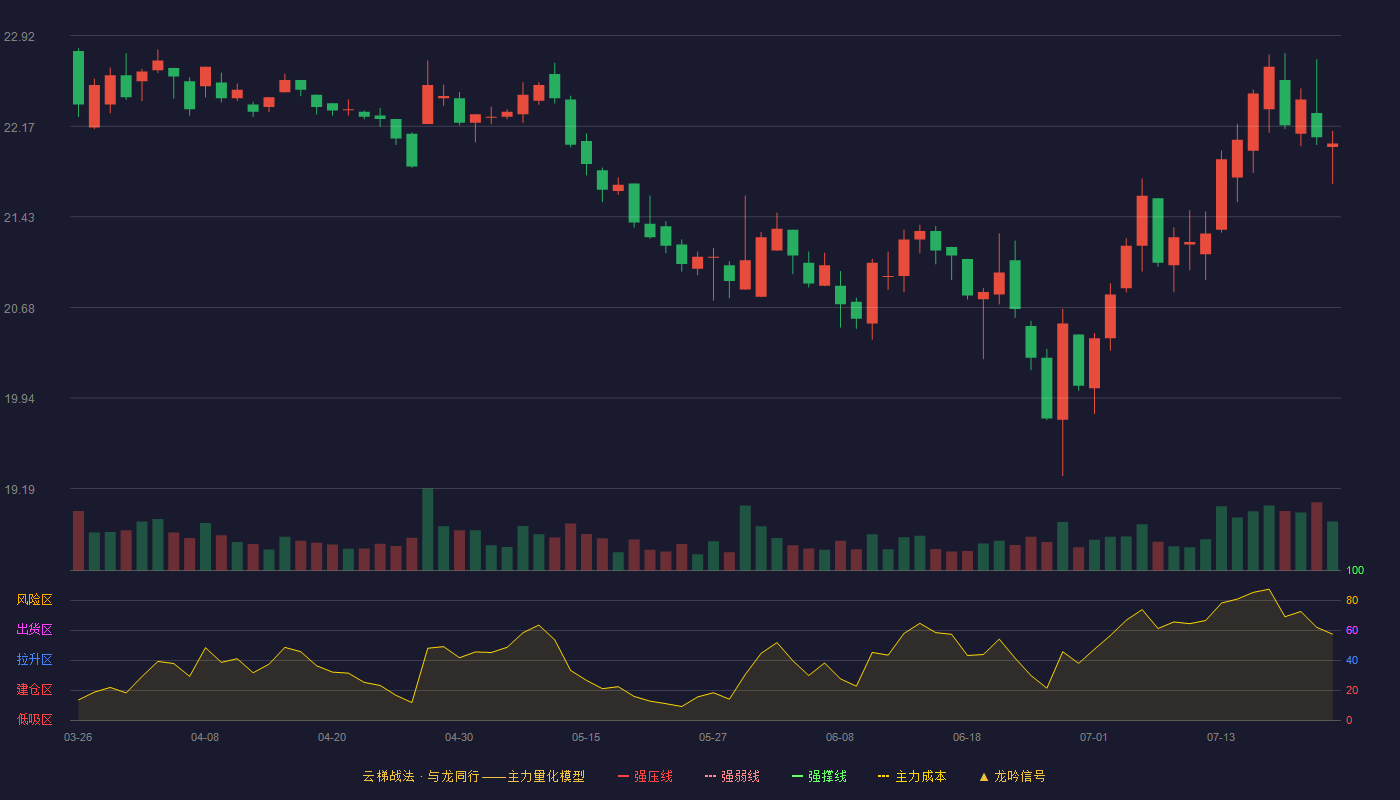Toggle the 强撑线 legend entry

pos(819,776)
